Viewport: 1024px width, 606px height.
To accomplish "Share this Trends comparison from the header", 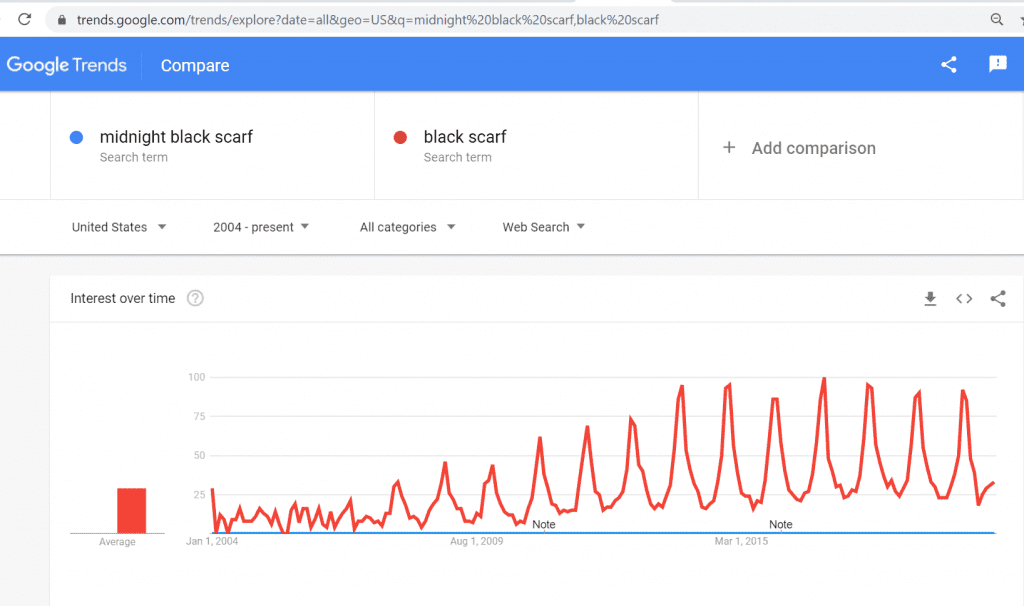I will coord(948,64).
